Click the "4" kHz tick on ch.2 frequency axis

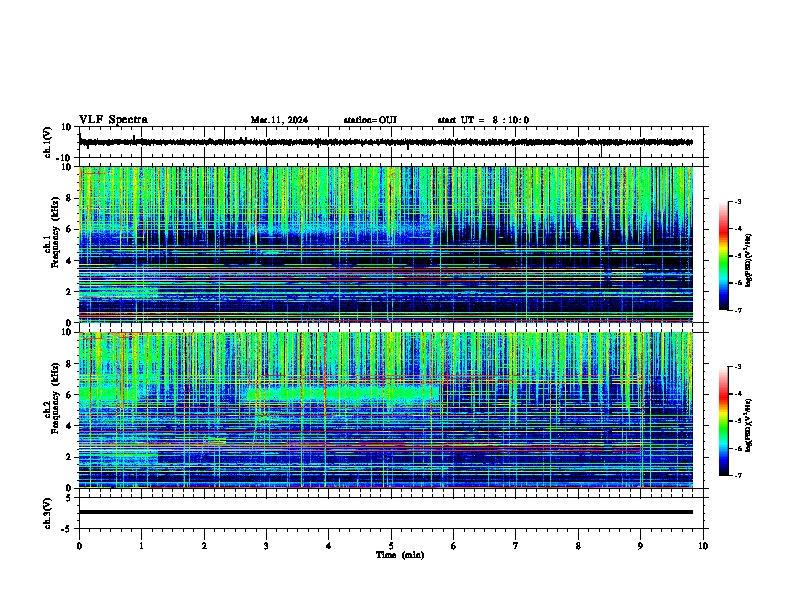[x=69, y=426]
